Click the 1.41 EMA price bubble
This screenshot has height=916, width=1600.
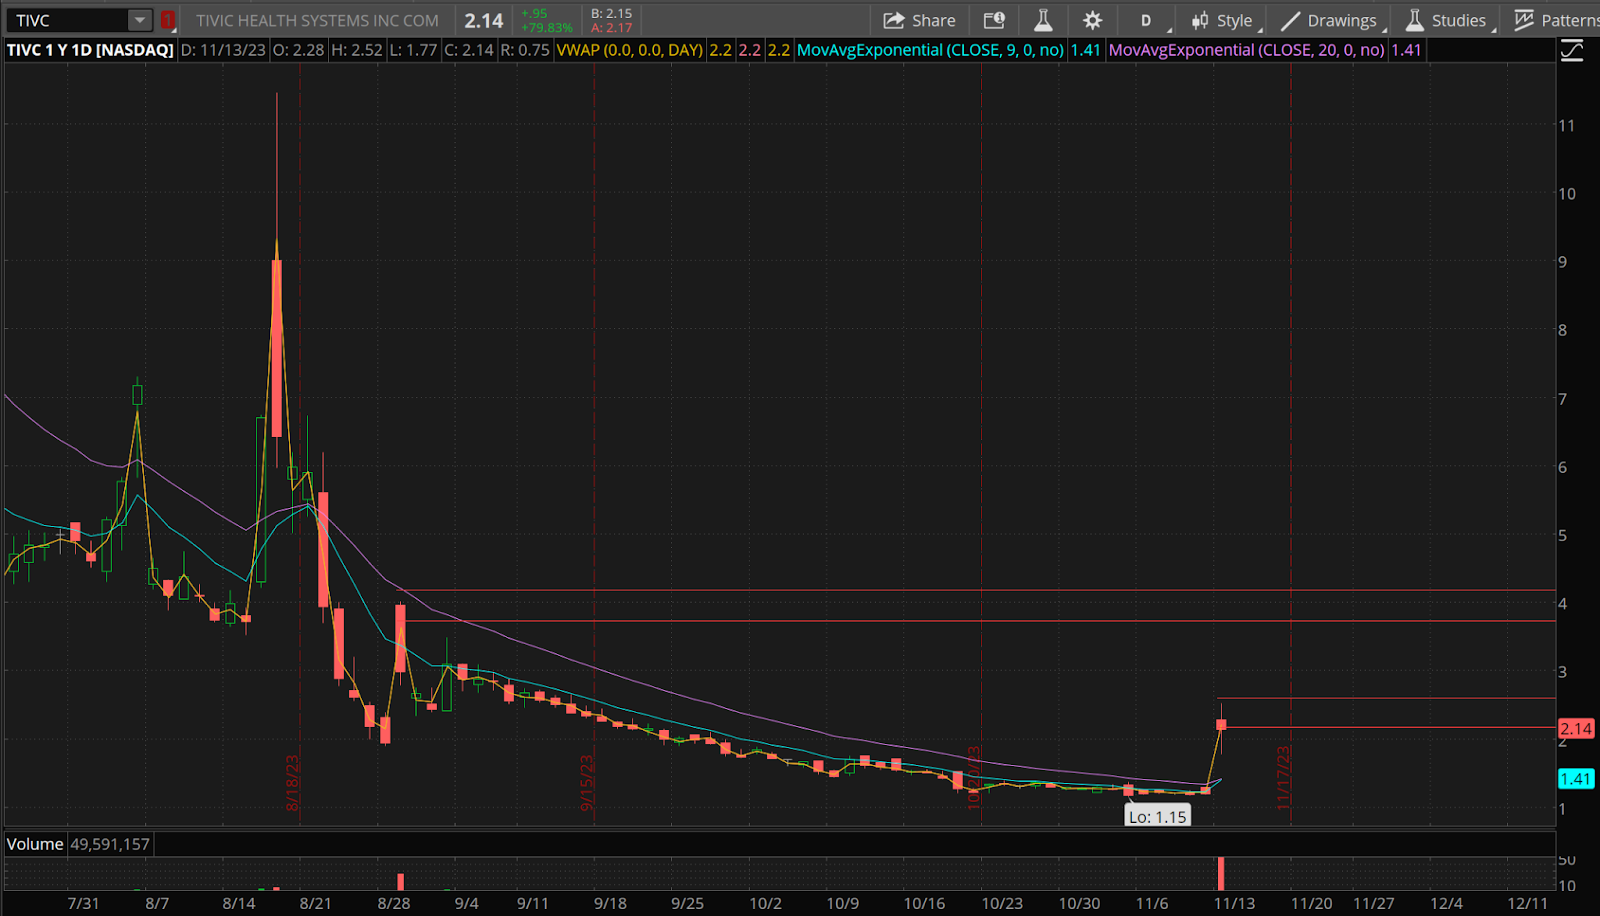point(1575,779)
